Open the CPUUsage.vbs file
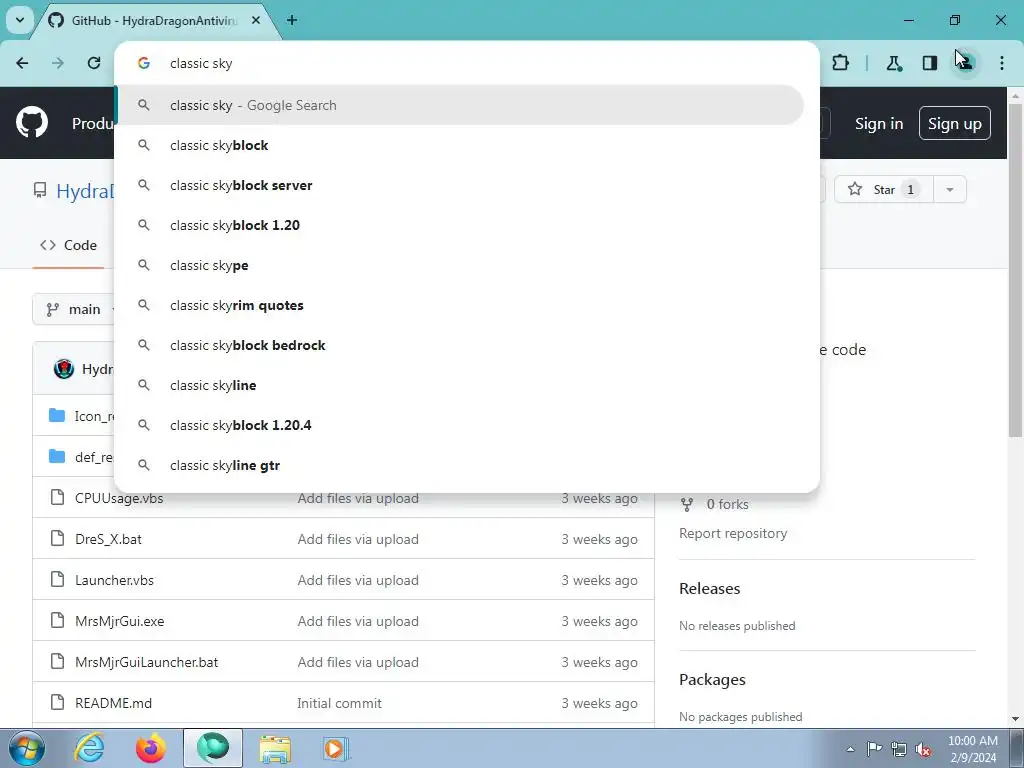This screenshot has height=768, width=1024. point(119,498)
